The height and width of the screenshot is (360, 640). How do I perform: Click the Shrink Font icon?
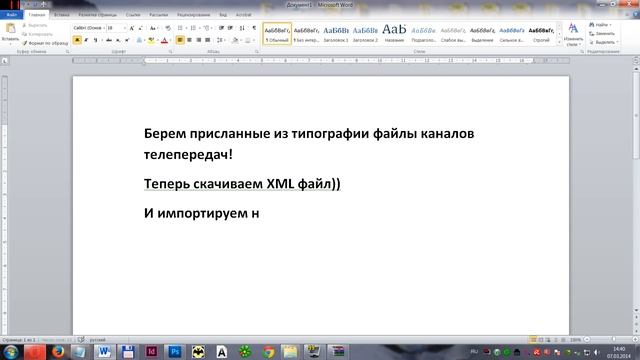point(140,28)
